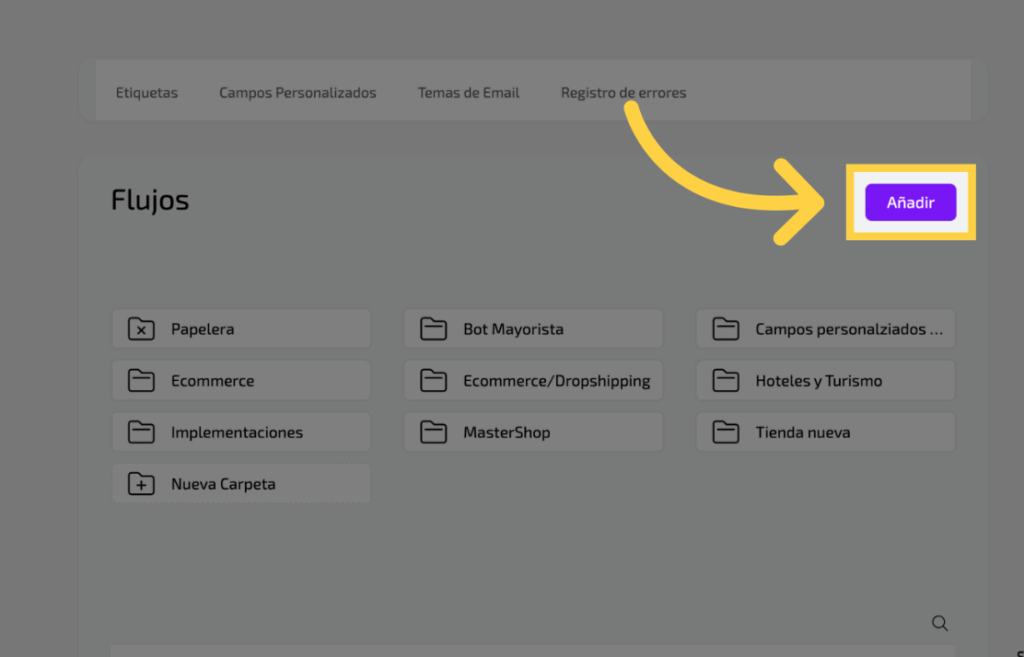Click the folder icon beside Implementaciones

[141, 433]
